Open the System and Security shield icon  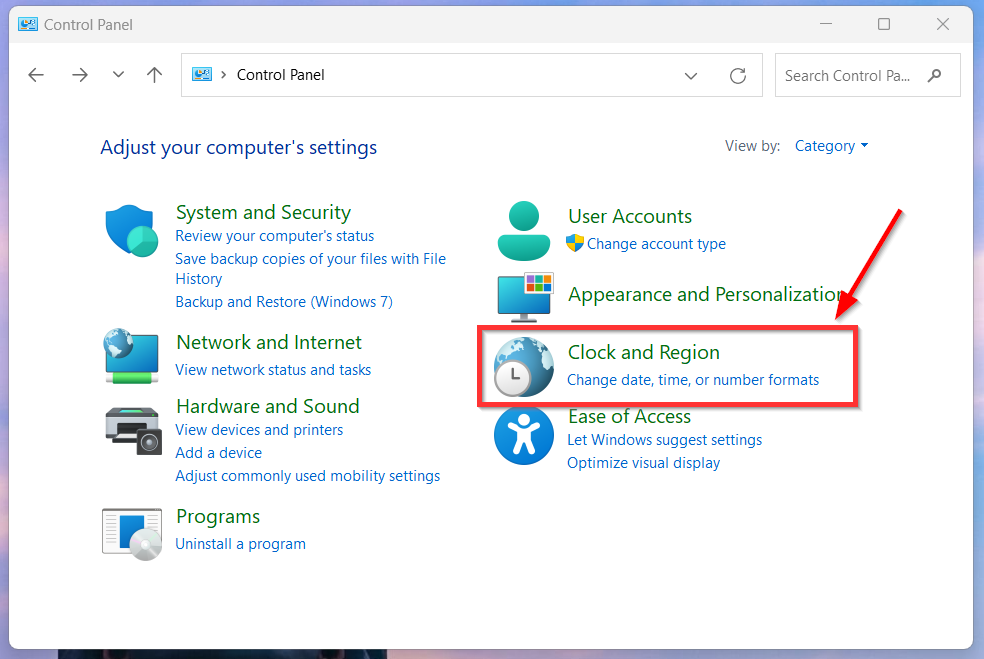[x=132, y=230]
